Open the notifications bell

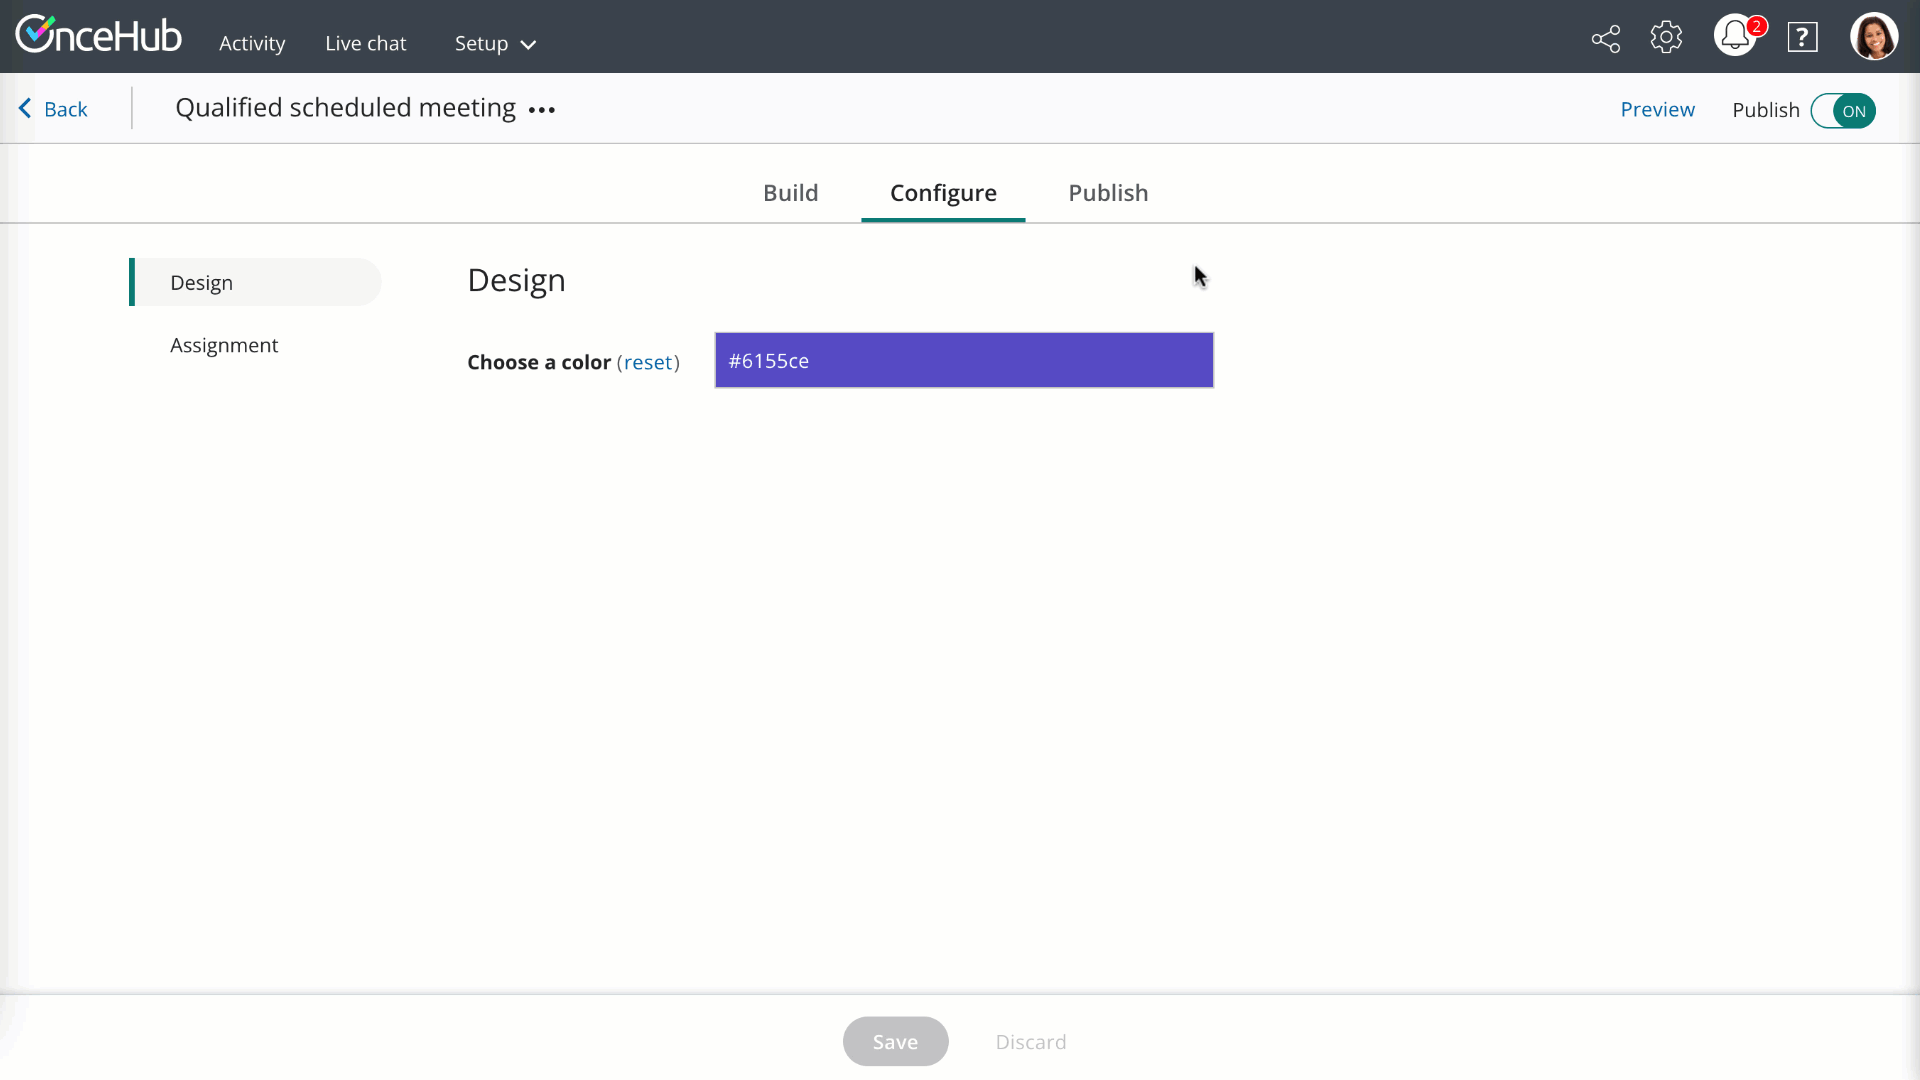1735,37
